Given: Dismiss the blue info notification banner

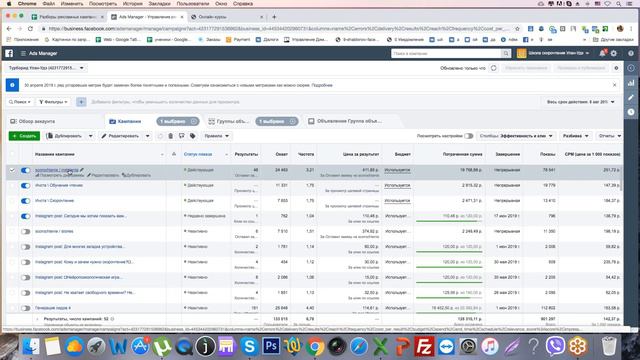Looking at the screenshot, I should pyautogui.click(x=614, y=85).
